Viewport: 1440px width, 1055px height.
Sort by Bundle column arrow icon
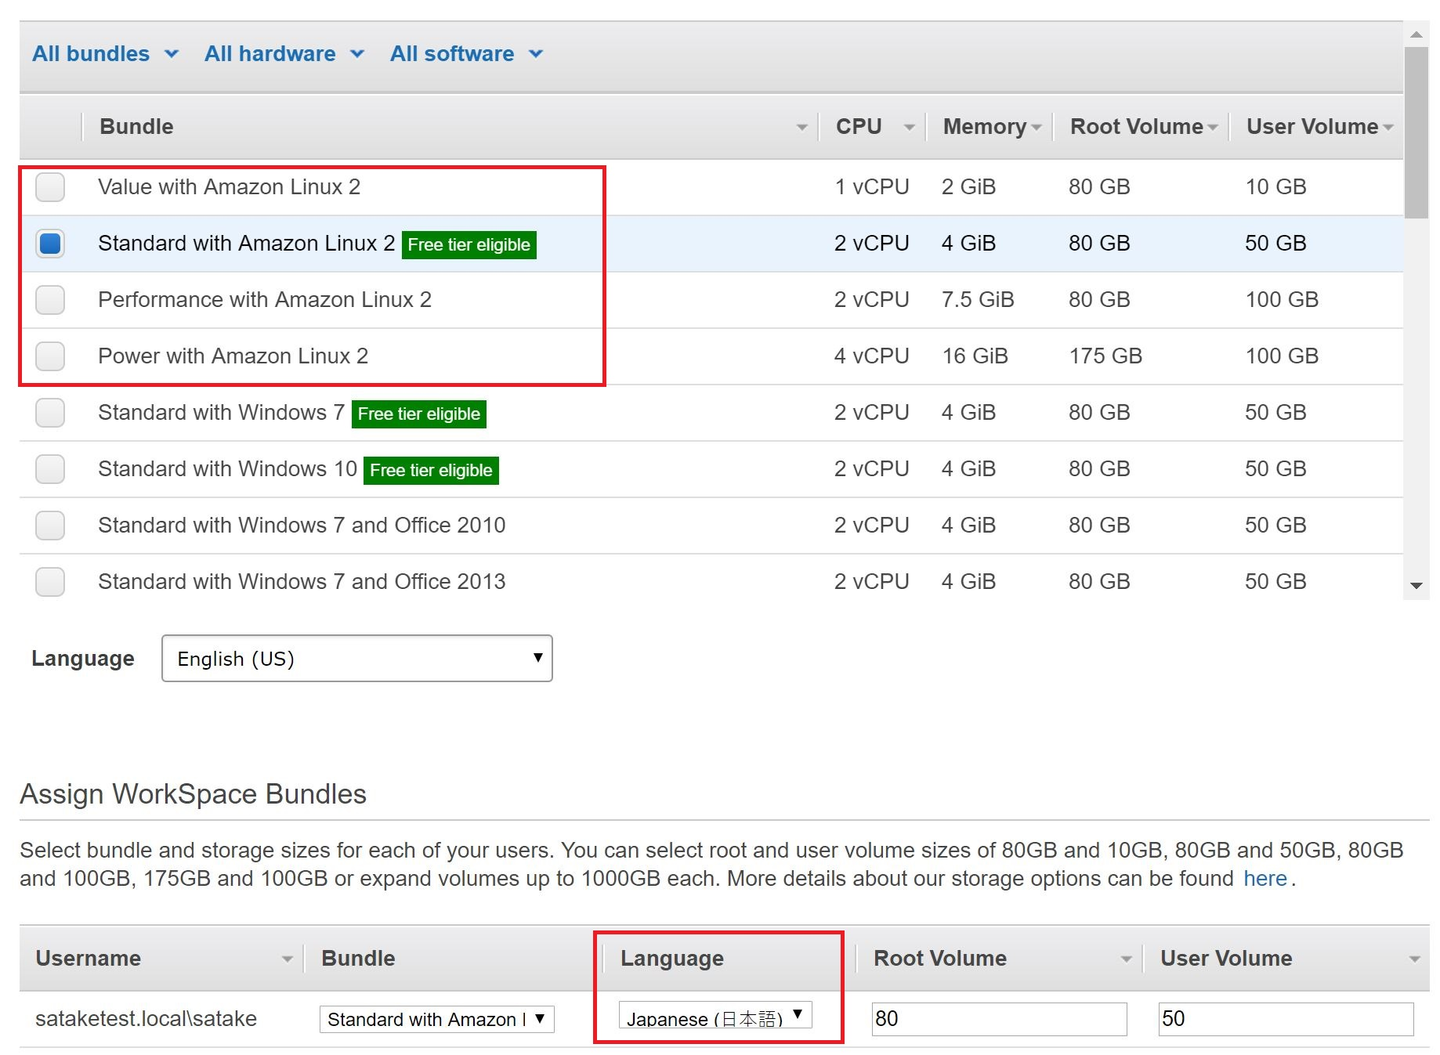(x=802, y=128)
